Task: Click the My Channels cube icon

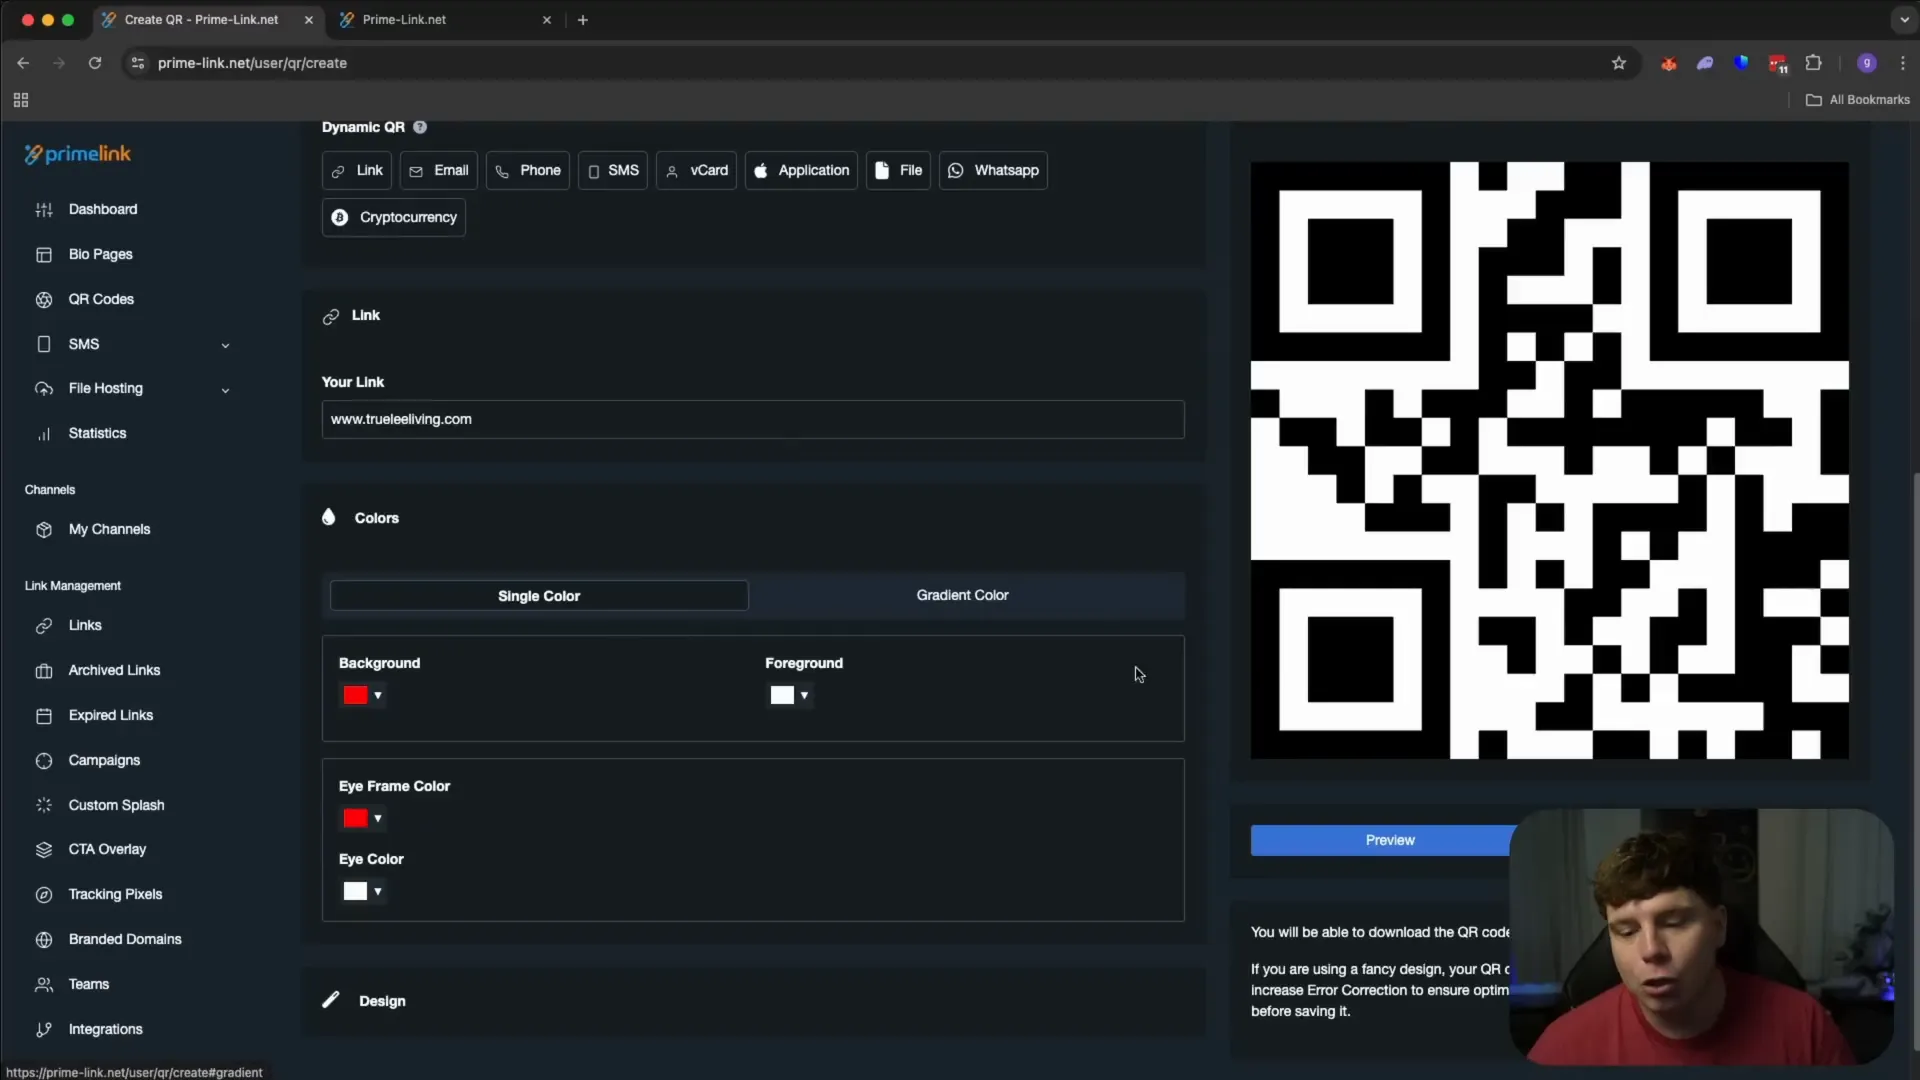Action: tap(44, 530)
